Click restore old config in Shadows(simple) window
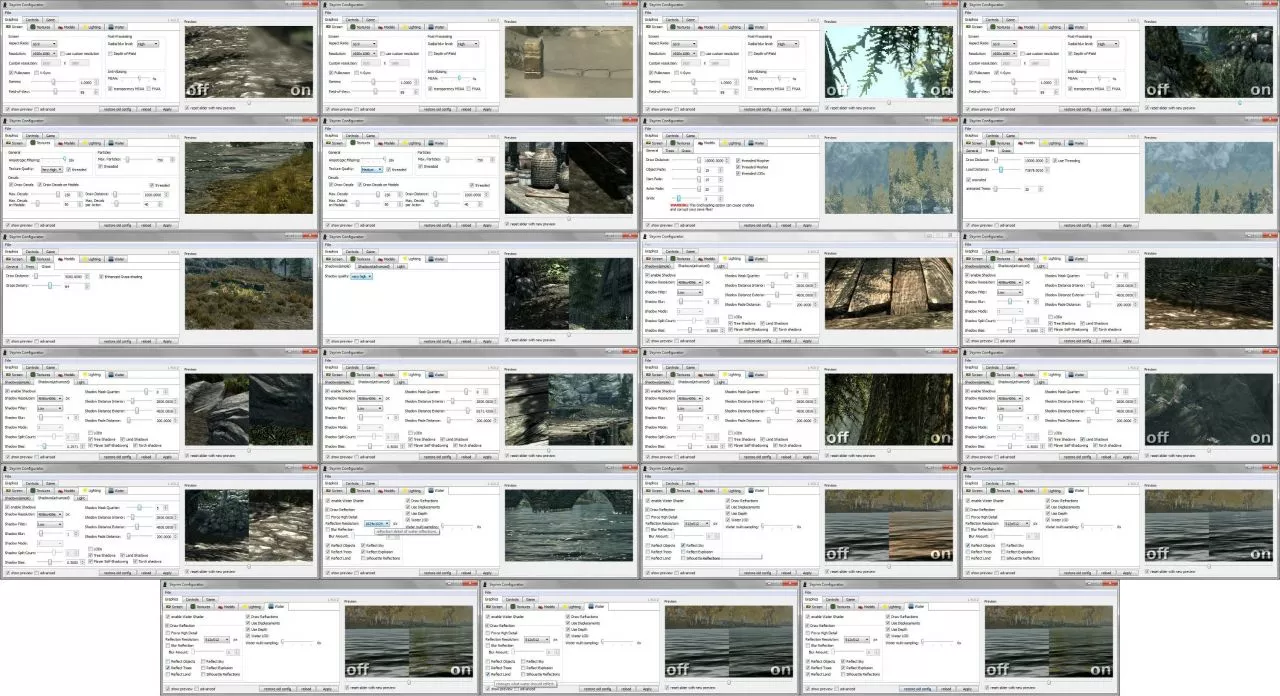The height and width of the screenshot is (696, 1280). (x=438, y=341)
